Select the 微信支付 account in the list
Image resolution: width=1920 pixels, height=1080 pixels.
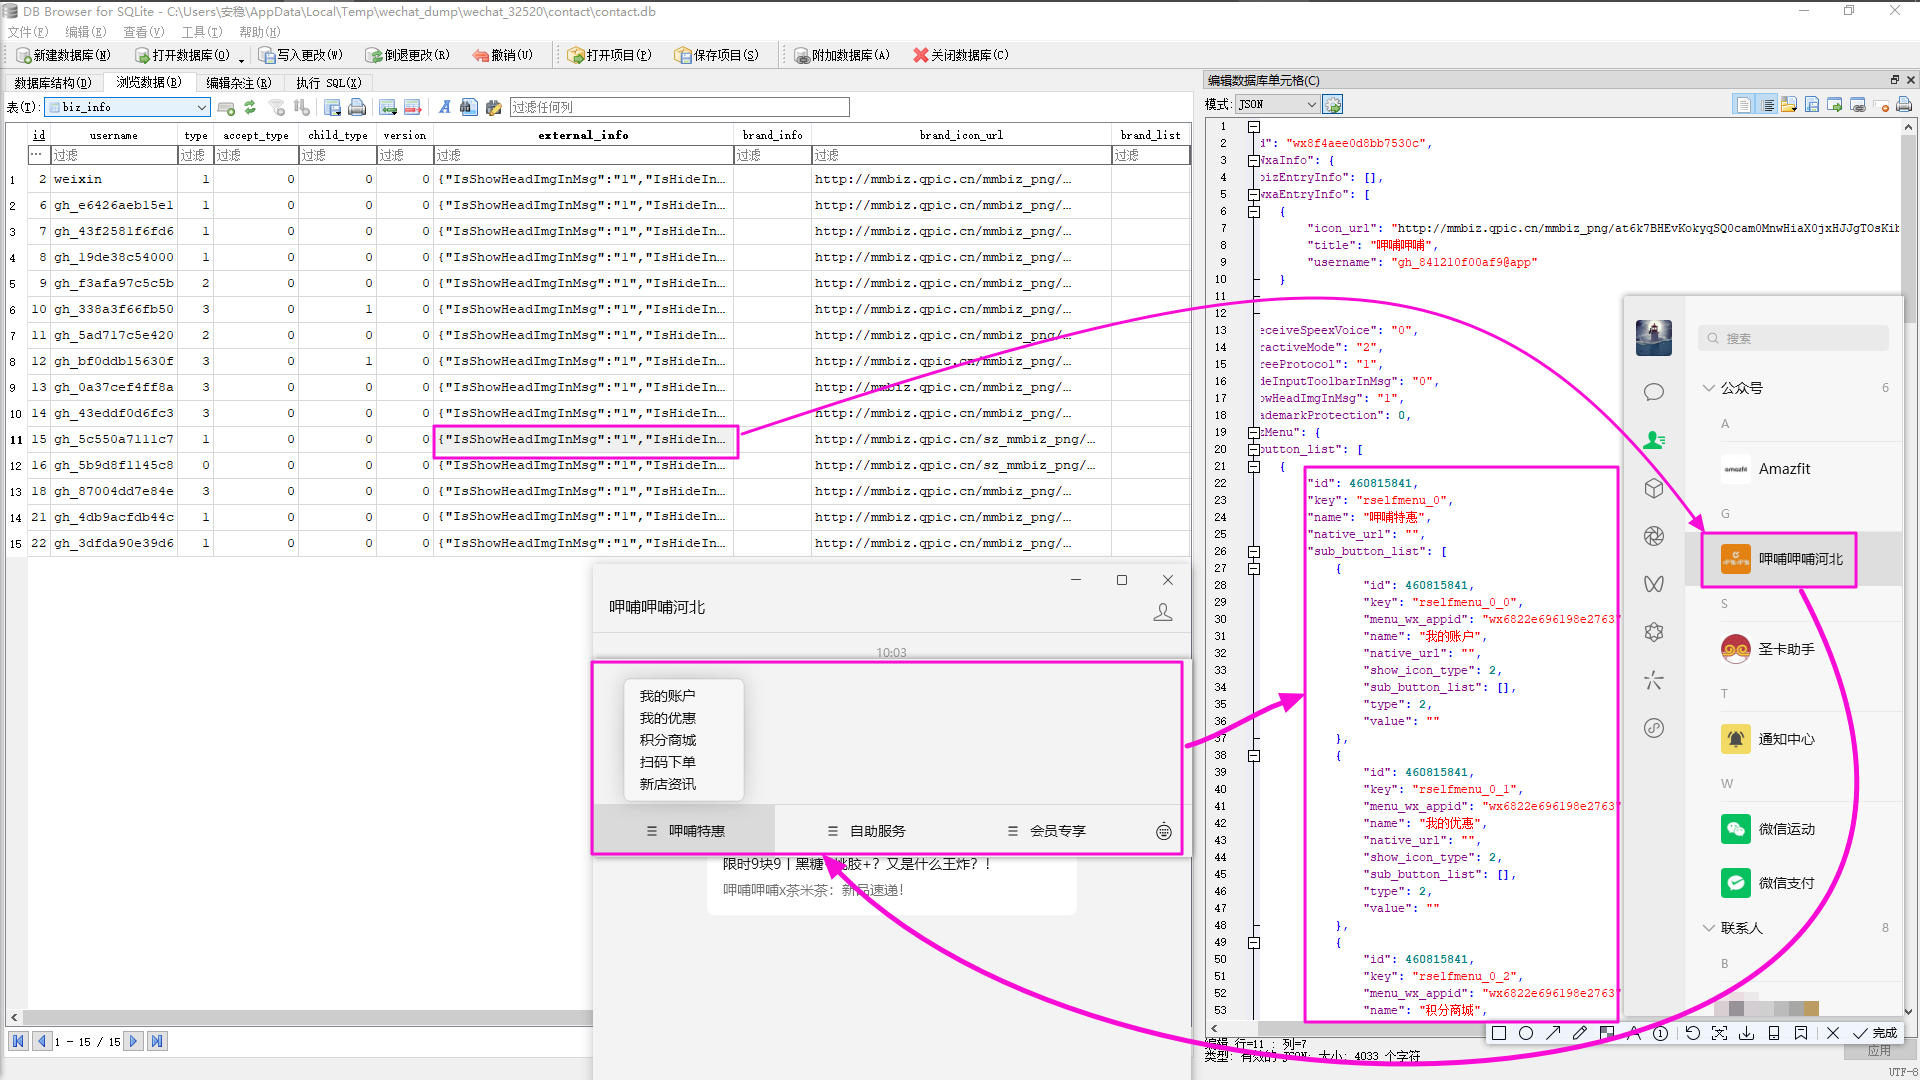(x=1794, y=883)
